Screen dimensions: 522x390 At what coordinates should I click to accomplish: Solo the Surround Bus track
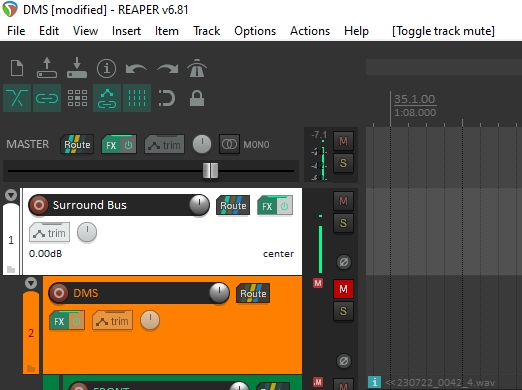(343, 223)
